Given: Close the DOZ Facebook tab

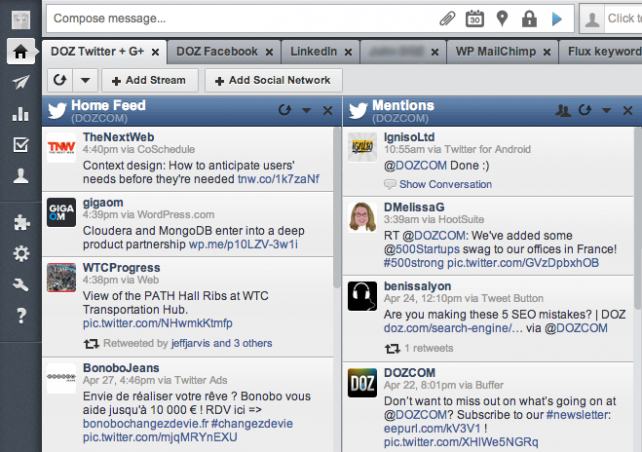Looking at the screenshot, I should pos(269,52).
